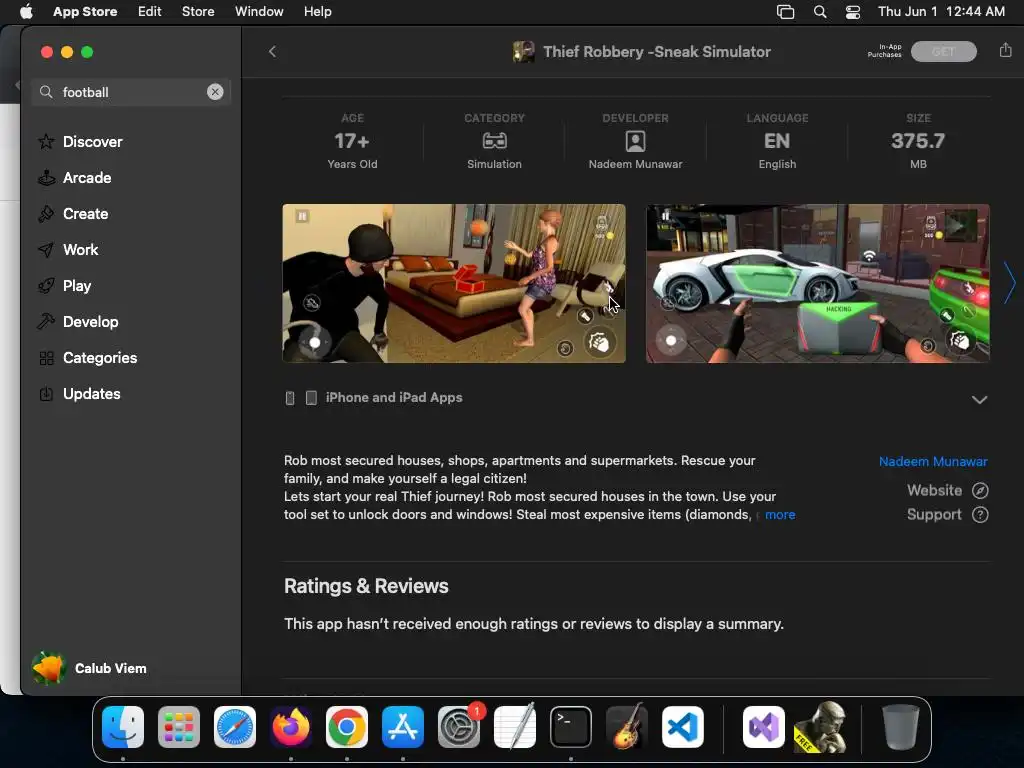Viewport: 1024px width, 768px height.
Task: Launch GarageBand from the Dock
Action: tap(627, 727)
